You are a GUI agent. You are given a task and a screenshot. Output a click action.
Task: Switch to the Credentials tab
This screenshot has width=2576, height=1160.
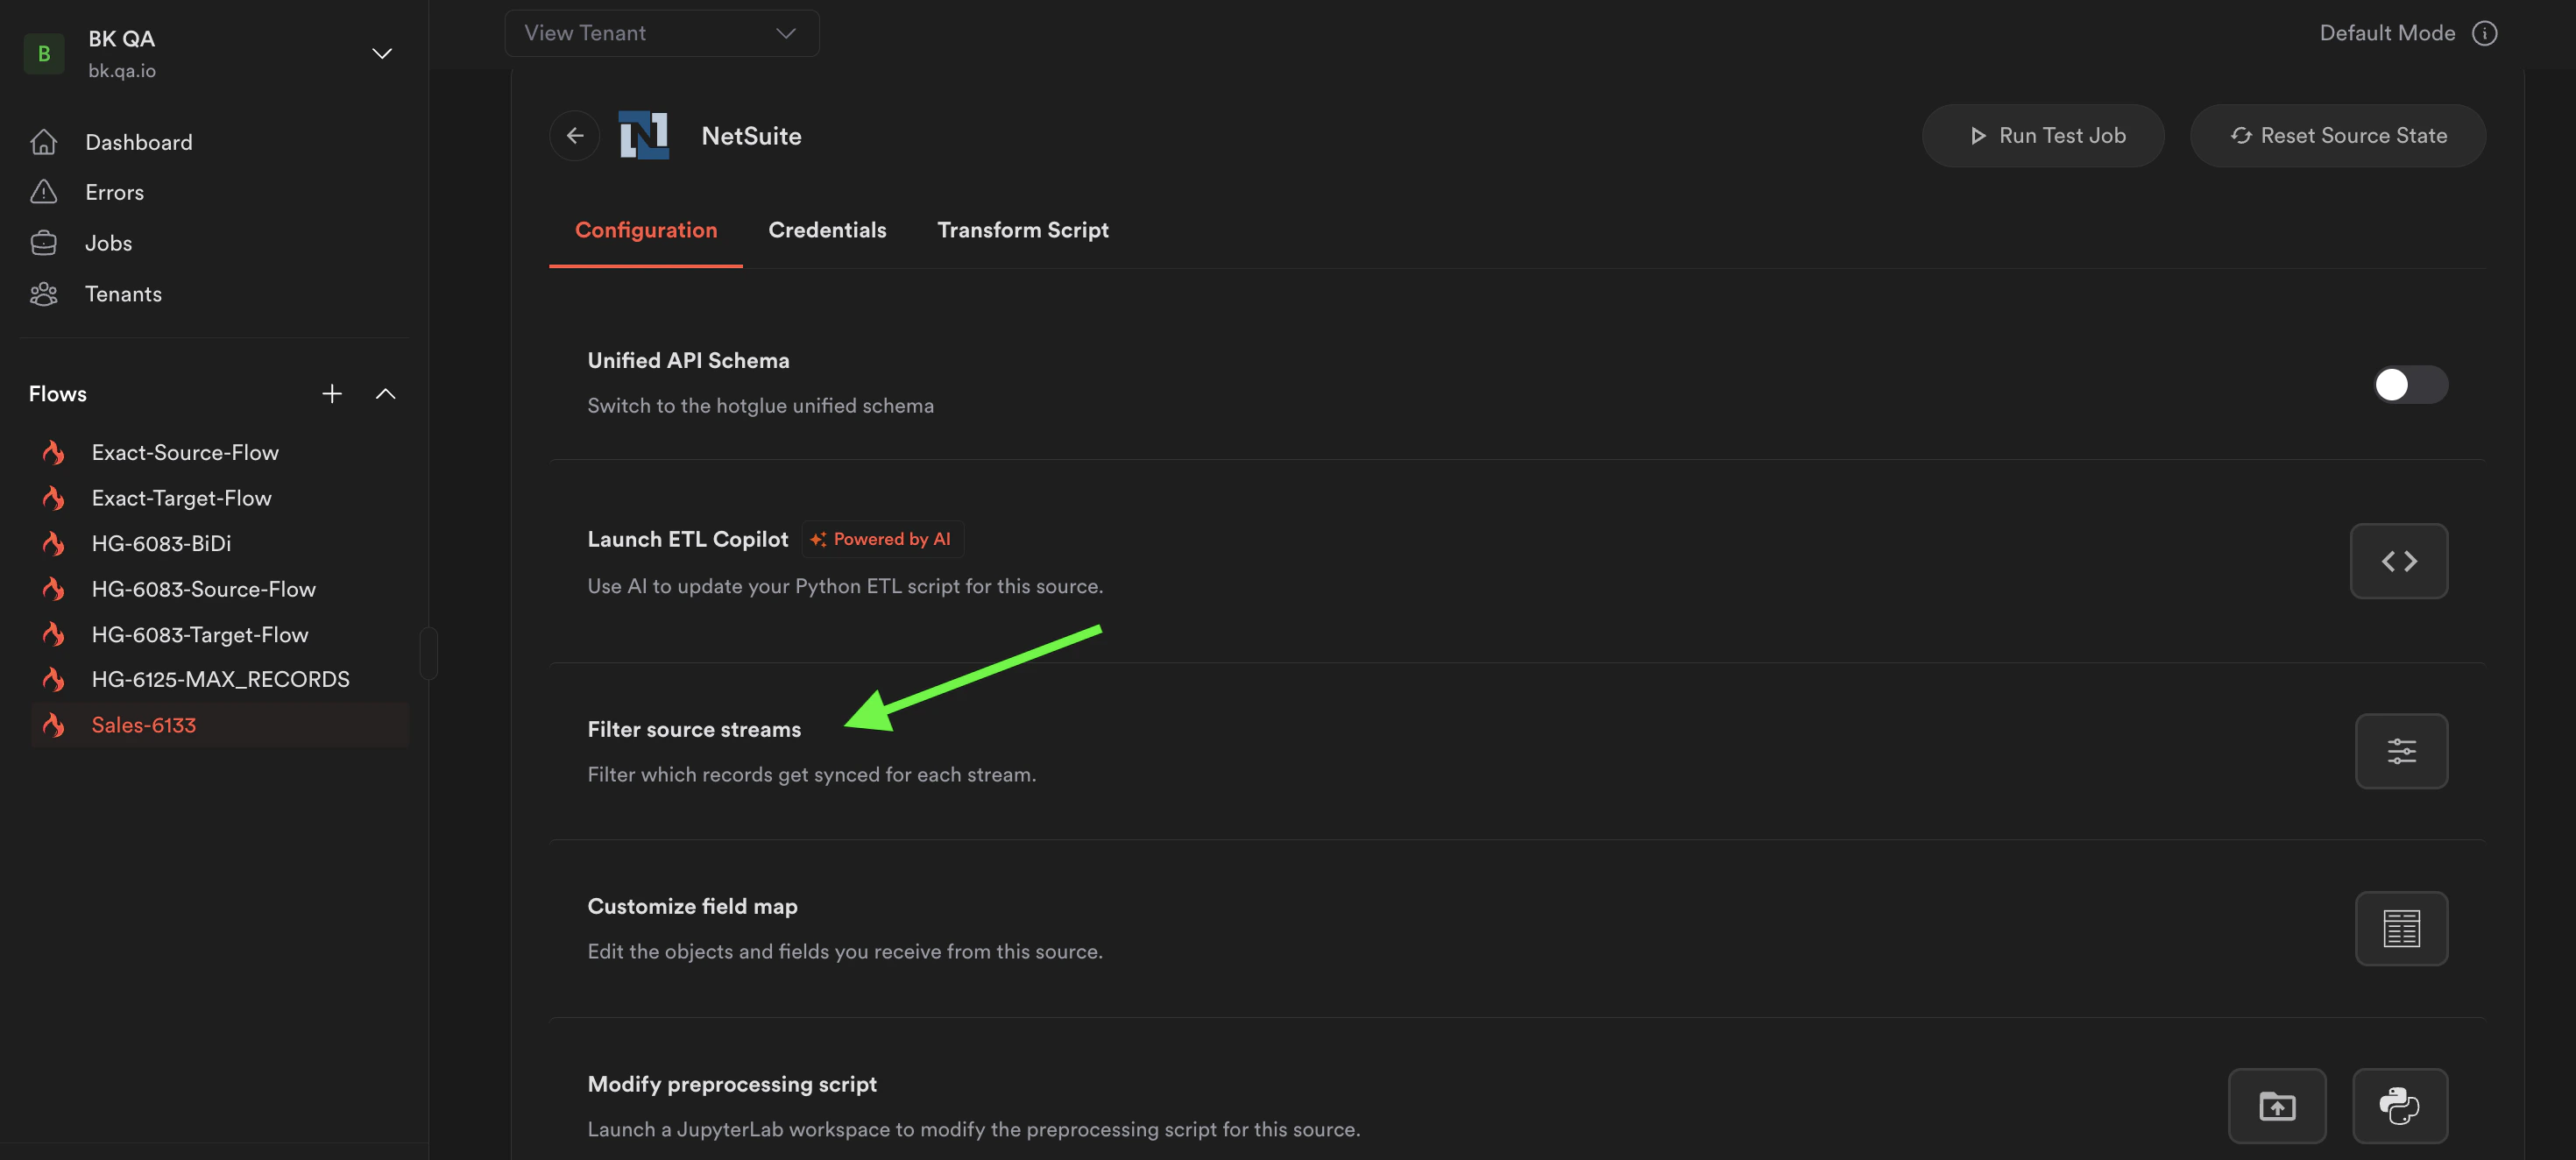pyautogui.click(x=827, y=230)
